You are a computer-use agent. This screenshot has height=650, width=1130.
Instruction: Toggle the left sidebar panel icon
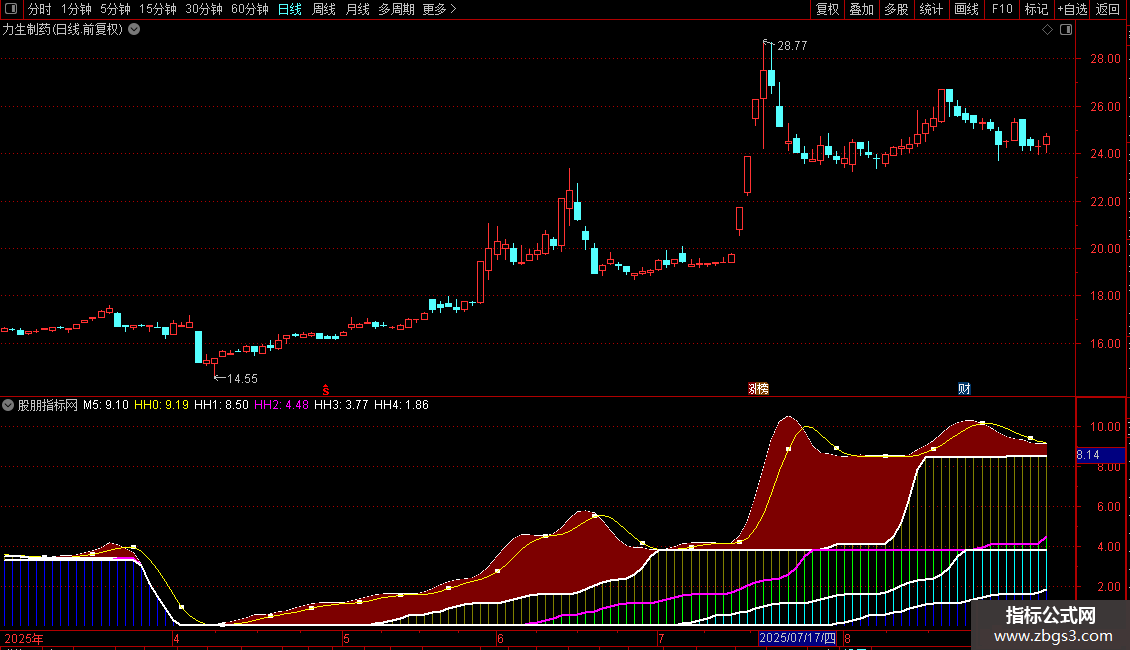point(11,9)
